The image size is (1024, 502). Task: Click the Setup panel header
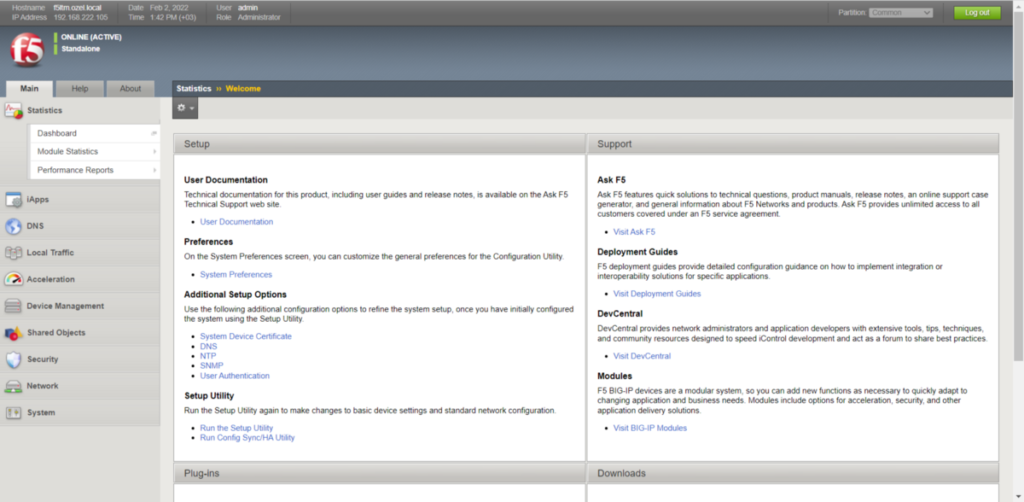pyautogui.click(x=379, y=144)
